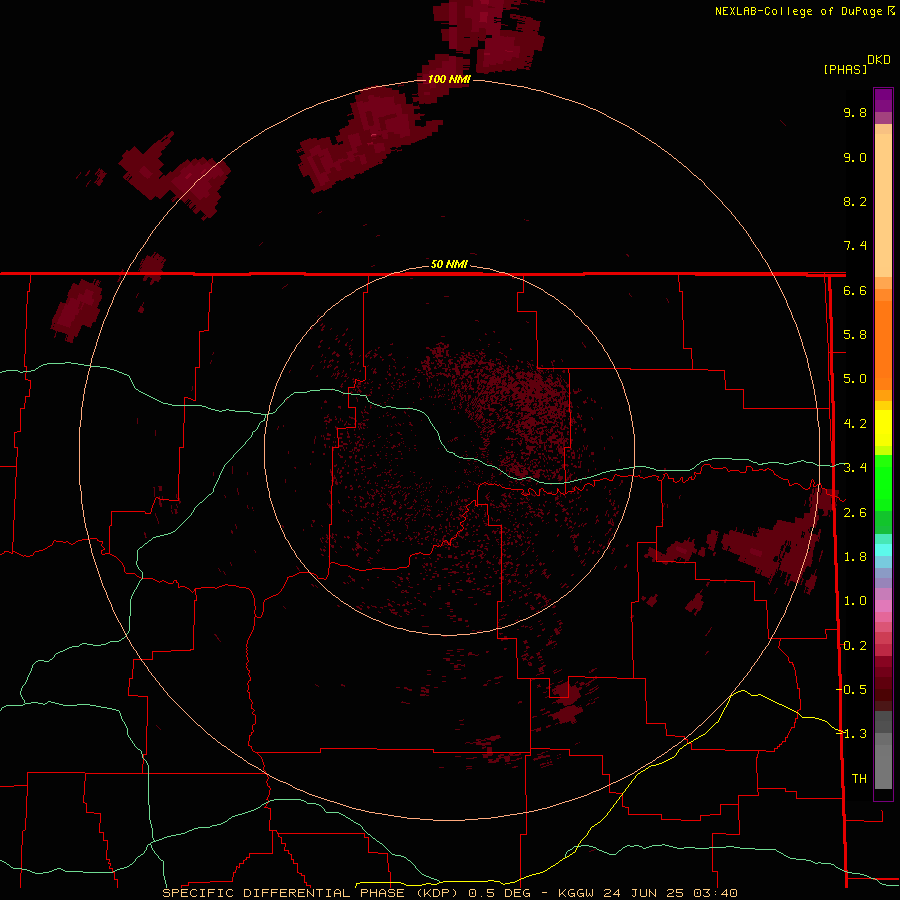Click the TH threshold label on legend

pos(859,779)
